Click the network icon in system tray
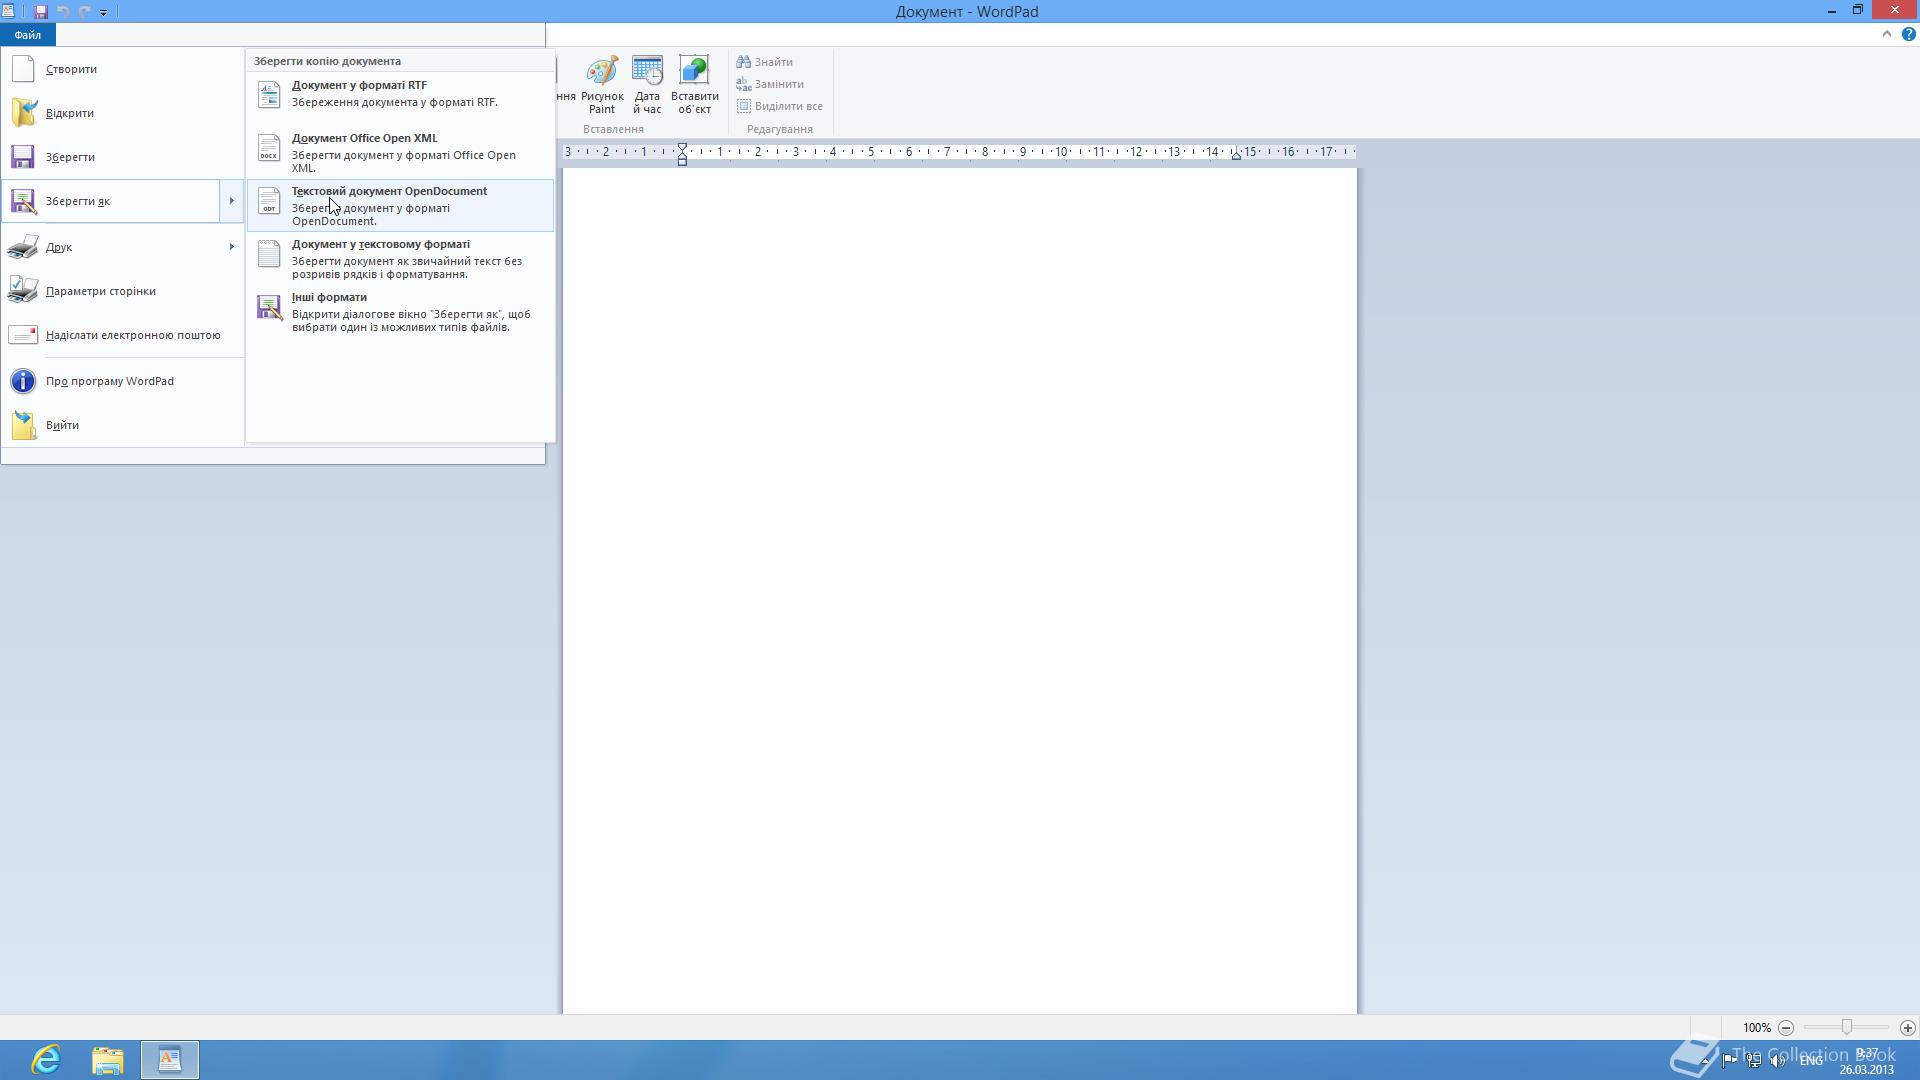This screenshot has height=1080, width=1920. click(x=1754, y=1061)
